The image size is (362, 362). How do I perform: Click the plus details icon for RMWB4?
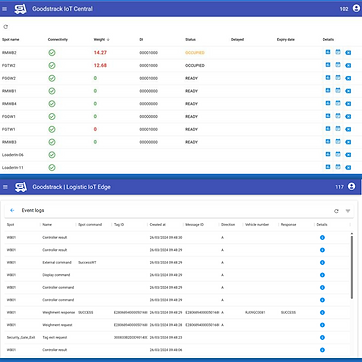[x=328, y=103]
